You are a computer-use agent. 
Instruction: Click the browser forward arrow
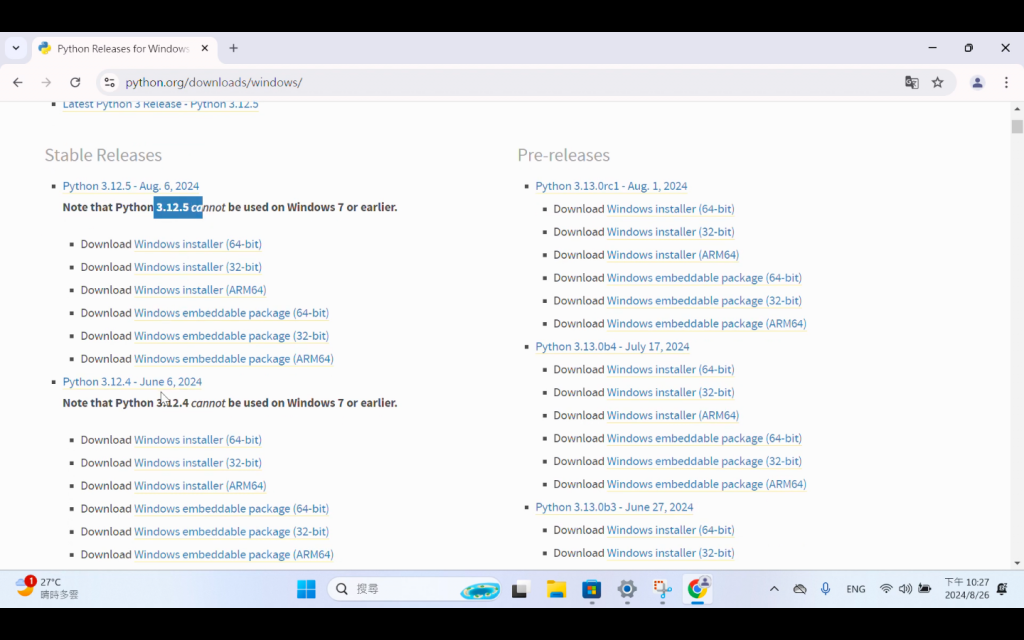[46, 82]
